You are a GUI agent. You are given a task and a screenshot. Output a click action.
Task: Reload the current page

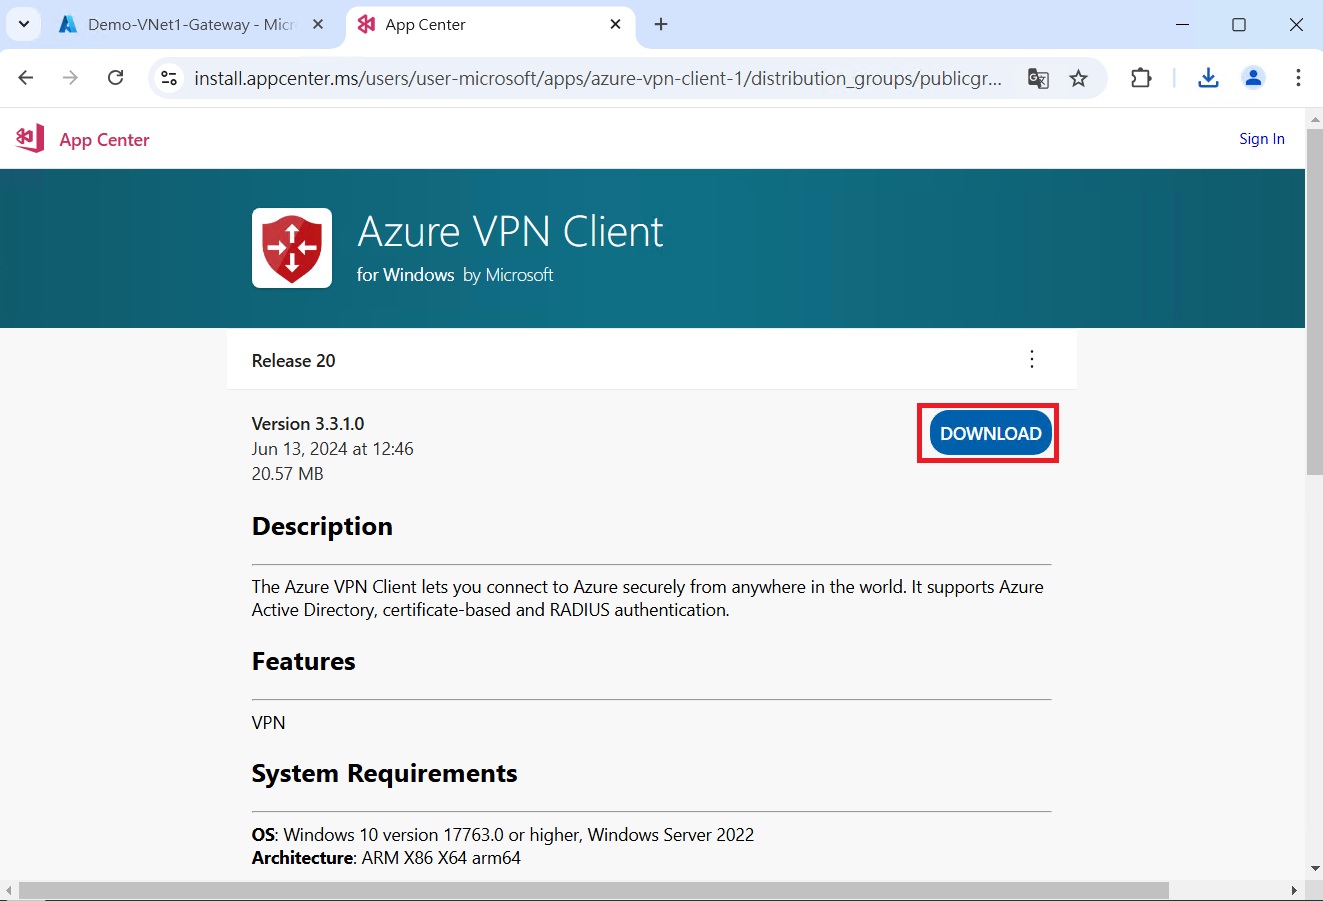116,78
